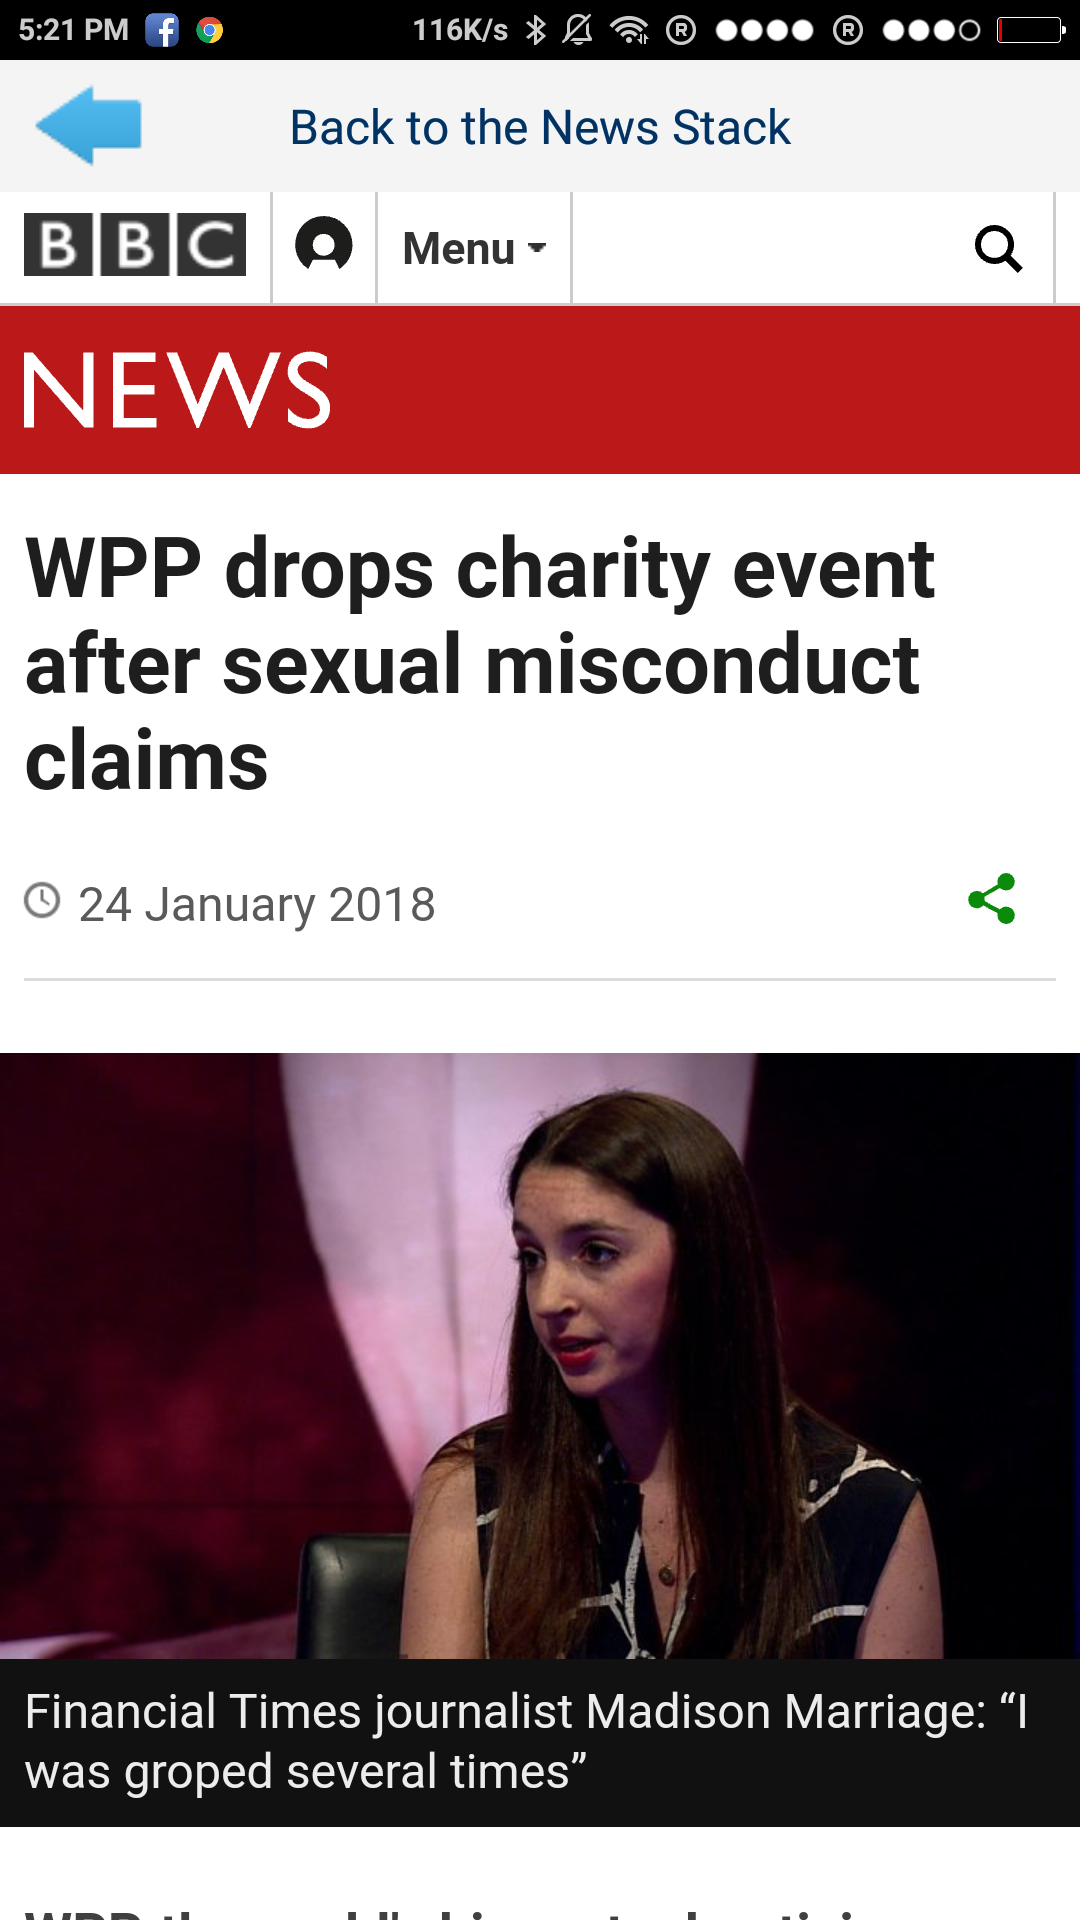Expand the Menu dropdown

[474, 248]
